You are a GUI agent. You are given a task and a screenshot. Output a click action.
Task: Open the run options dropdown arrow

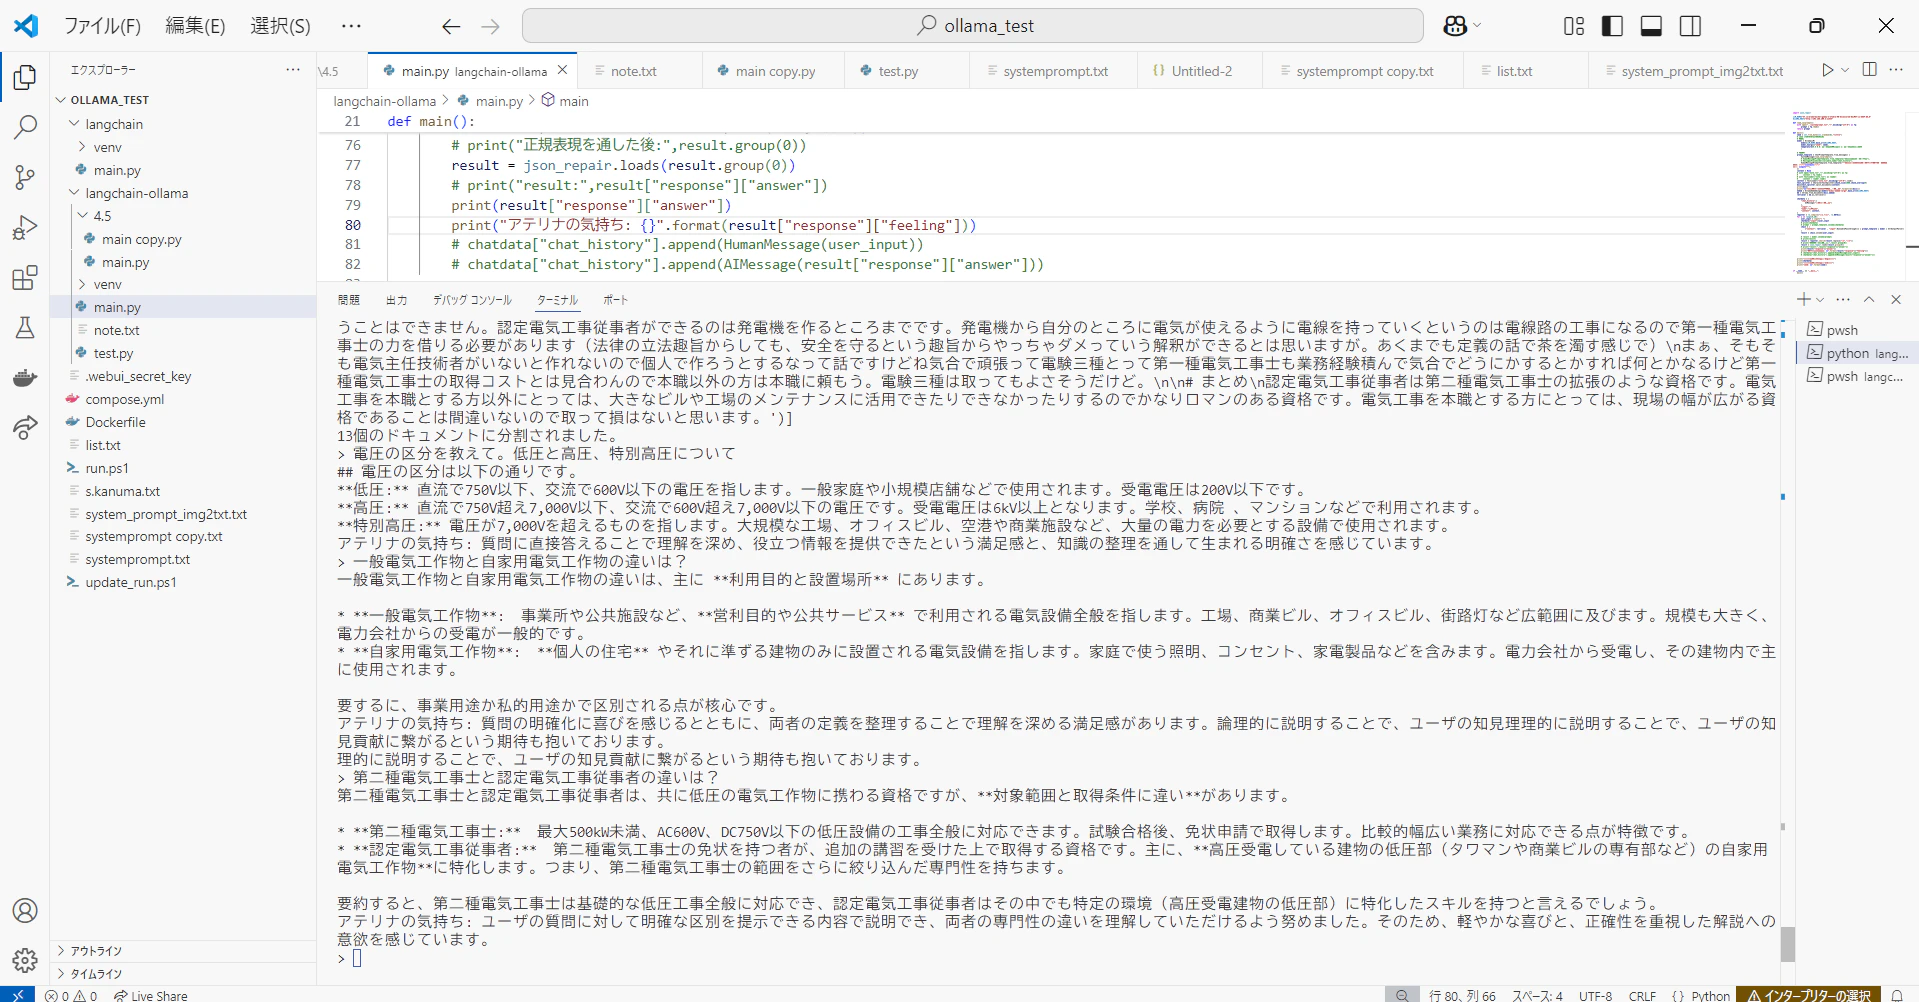(1845, 70)
